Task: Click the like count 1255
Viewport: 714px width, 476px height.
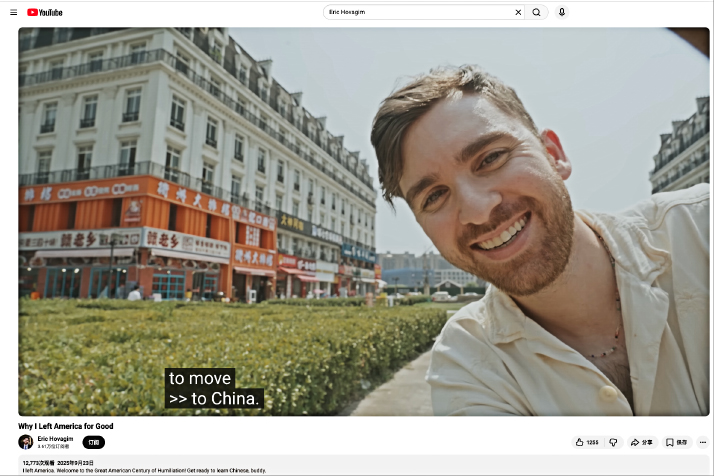Action: [x=592, y=442]
